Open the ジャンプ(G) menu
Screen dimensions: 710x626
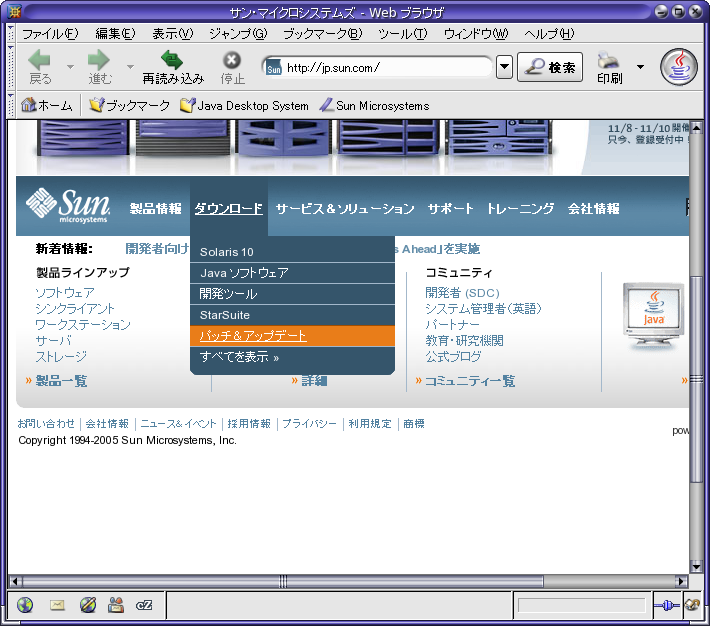coord(238,34)
